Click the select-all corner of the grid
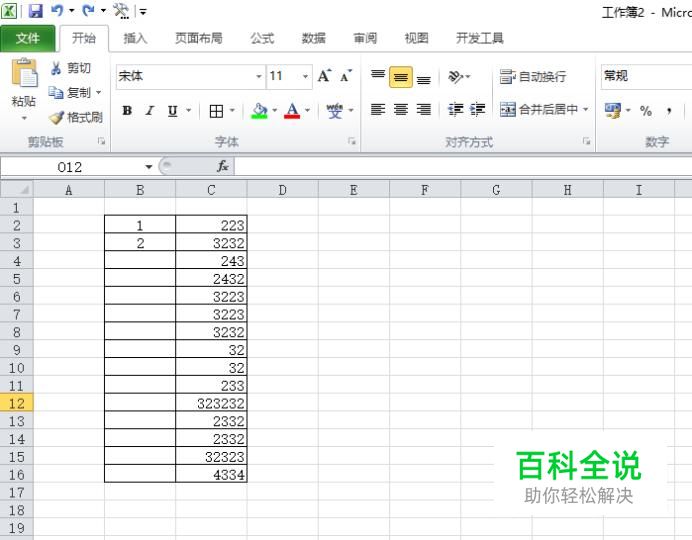692x540 pixels. (x=17, y=190)
